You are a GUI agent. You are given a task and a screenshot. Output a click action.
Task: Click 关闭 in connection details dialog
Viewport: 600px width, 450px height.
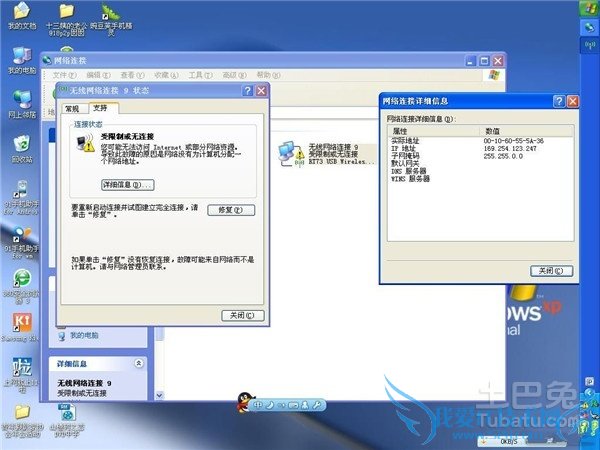pyautogui.click(x=551, y=271)
